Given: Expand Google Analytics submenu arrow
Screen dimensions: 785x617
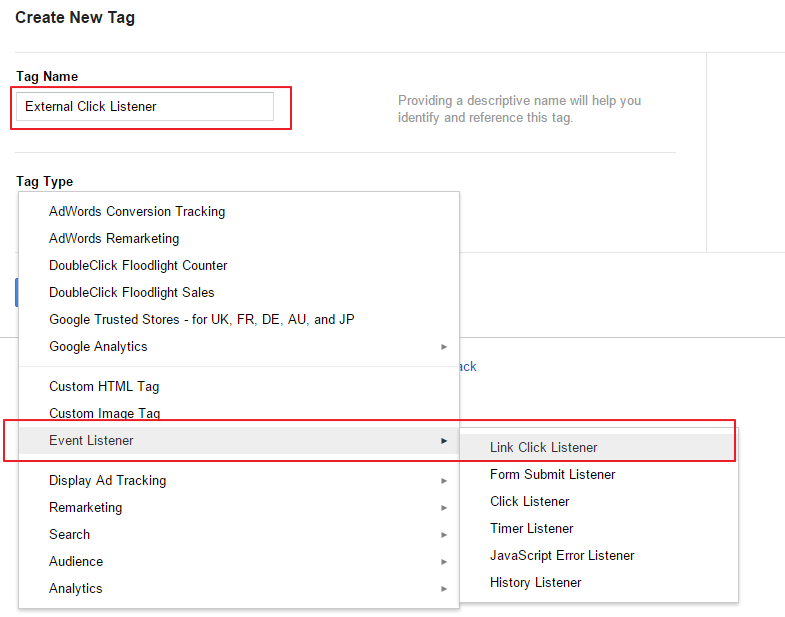Looking at the screenshot, I should pos(444,347).
